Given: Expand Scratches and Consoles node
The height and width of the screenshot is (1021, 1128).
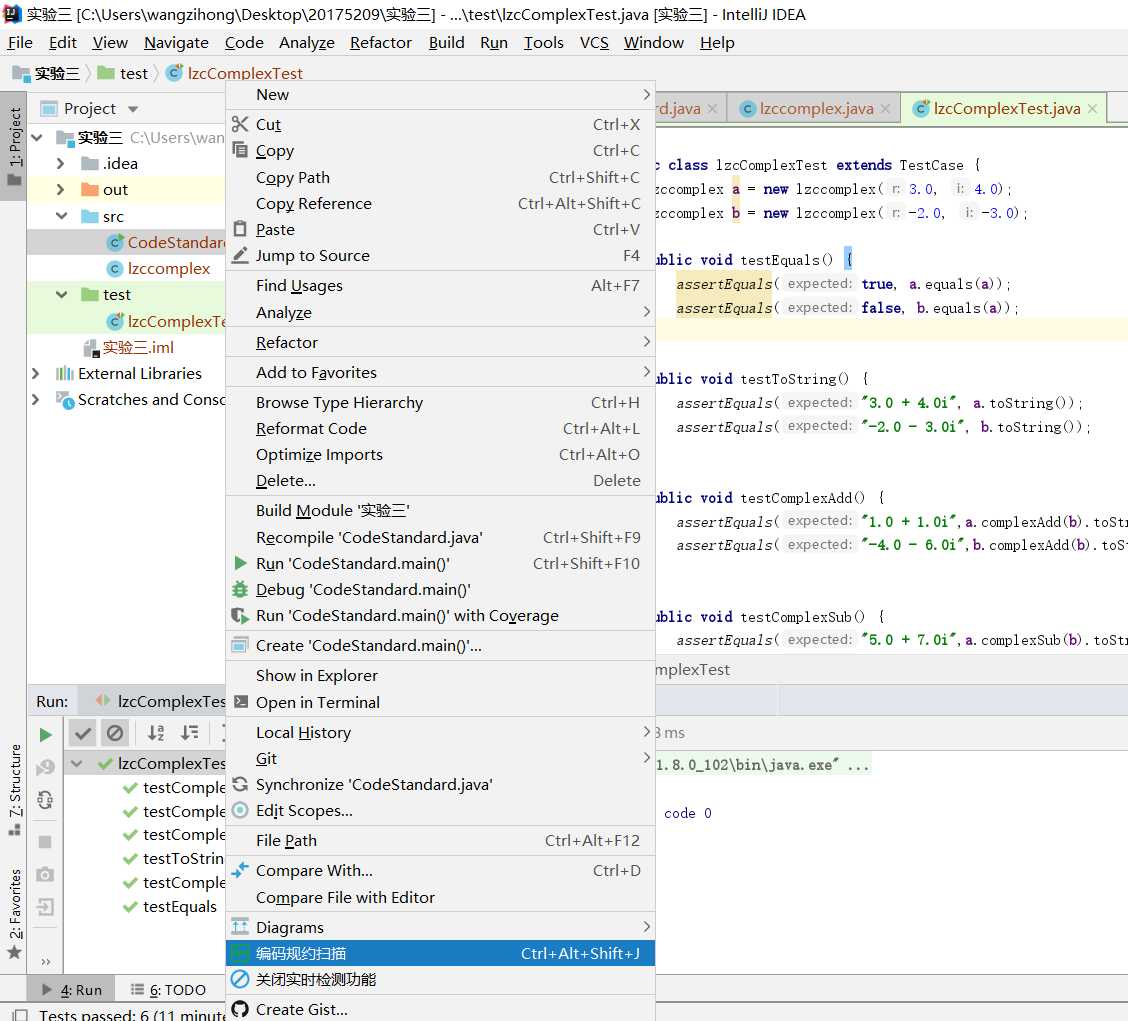Looking at the screenshot, I should click(x=35, y=399).
